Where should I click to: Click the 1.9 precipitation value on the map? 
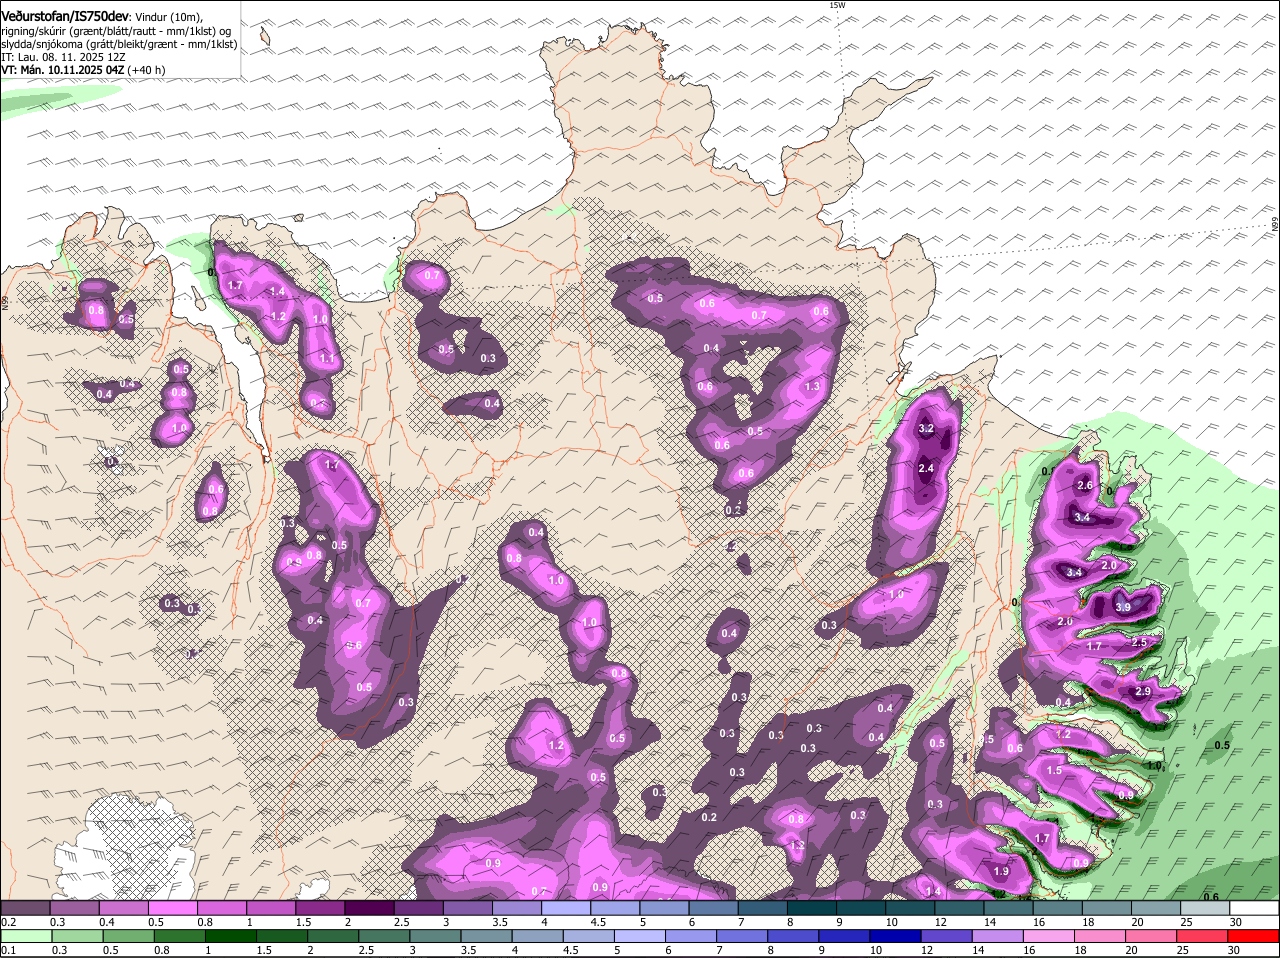(x=1002, y=871)
